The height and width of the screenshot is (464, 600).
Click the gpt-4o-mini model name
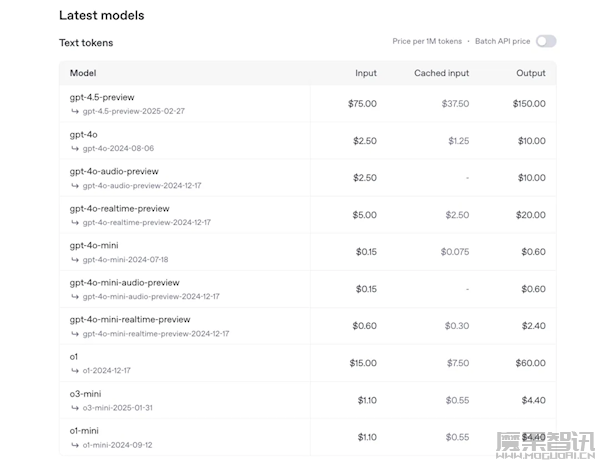(x=94, y=245)
